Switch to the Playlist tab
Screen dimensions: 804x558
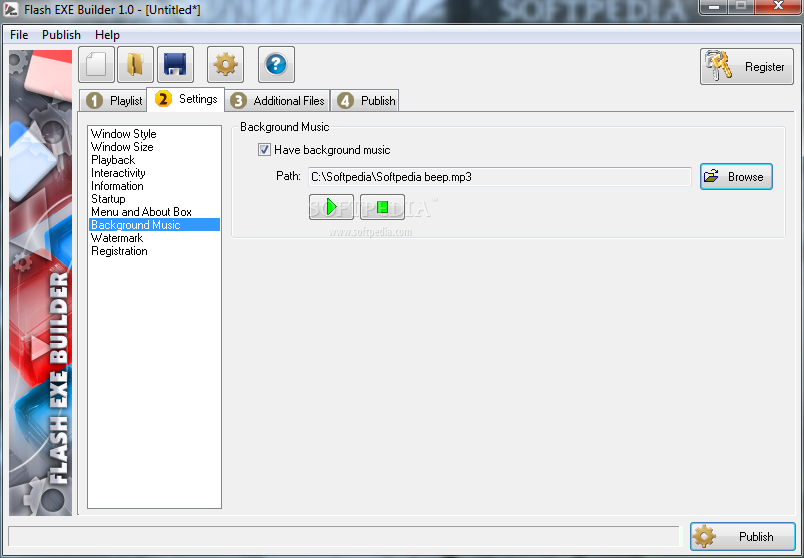coord(113,101)
